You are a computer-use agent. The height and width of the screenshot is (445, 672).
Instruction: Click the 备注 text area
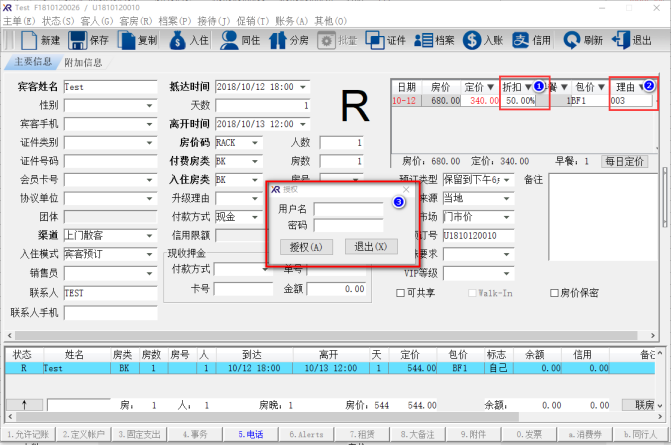coord(603,217)
